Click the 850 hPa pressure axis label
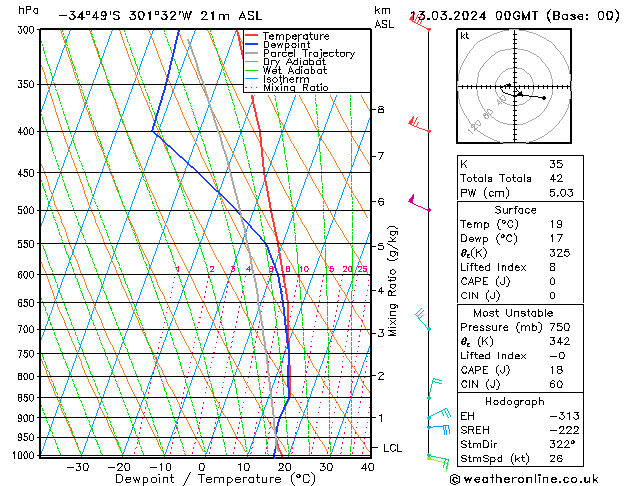This screenshot has height=486, width=629. [27, 398]
